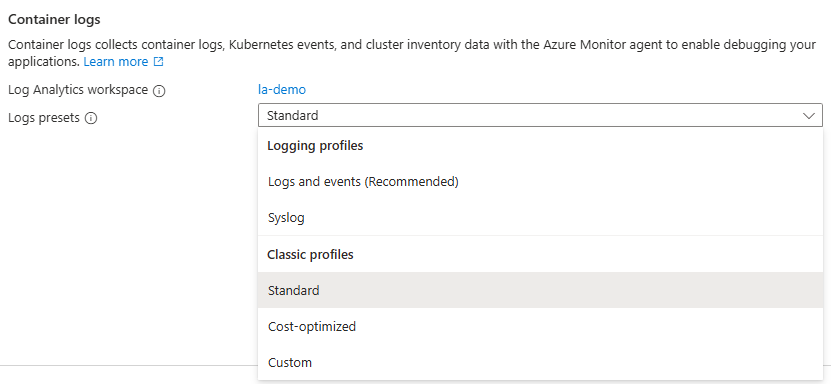The width and height of the screenshot is (831, 384).
Task: Click the Container logs description paragraph
Action: 412,53
